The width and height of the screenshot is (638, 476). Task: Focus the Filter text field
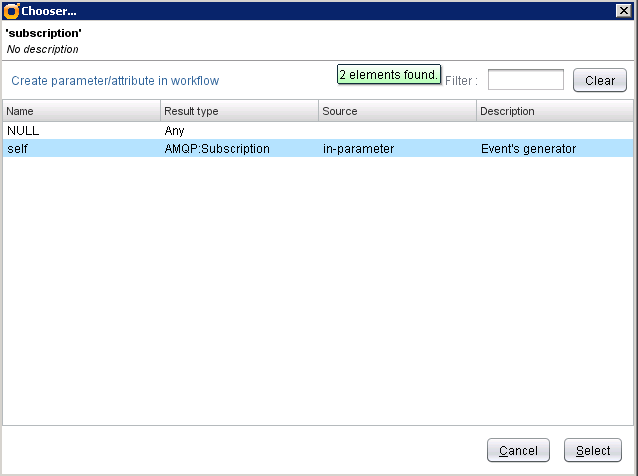(x=525, y=80)
